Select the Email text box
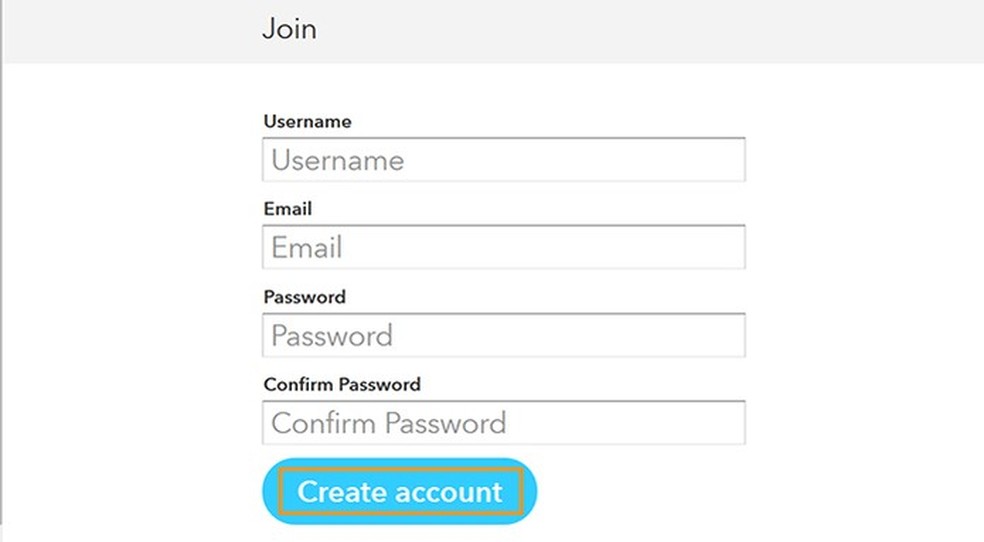This screenshot has height=542, width=984. pos(503,247)
